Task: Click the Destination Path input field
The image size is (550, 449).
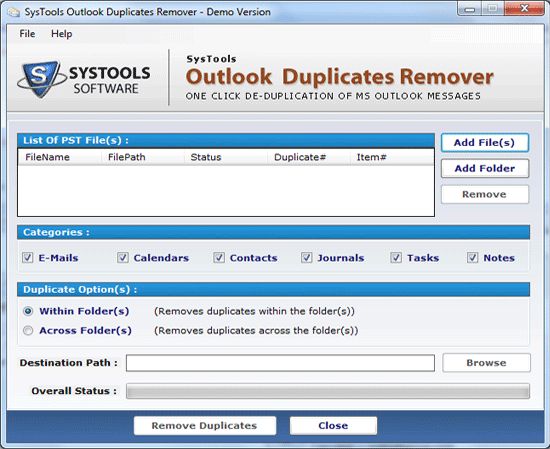Action: pos(280,363)
